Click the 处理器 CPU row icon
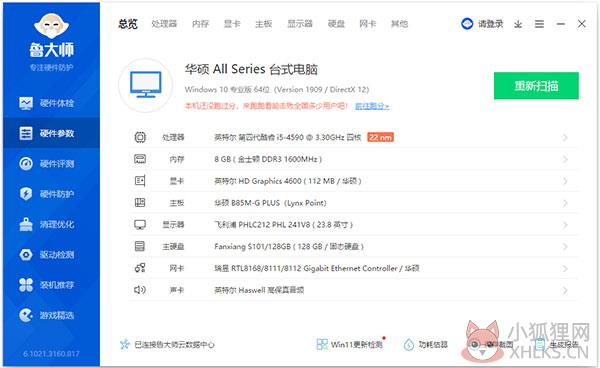The width and height of the screenshot is (600, 368). [x=140, y=137]
